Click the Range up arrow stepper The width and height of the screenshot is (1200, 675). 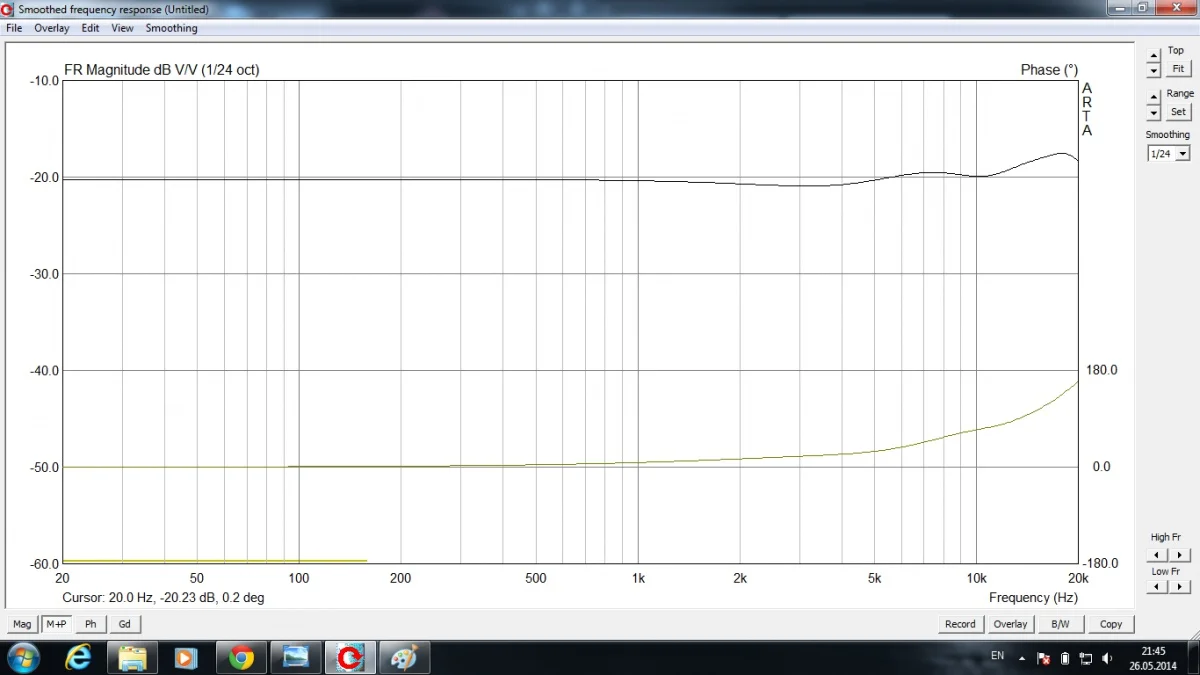(1154, 98)
